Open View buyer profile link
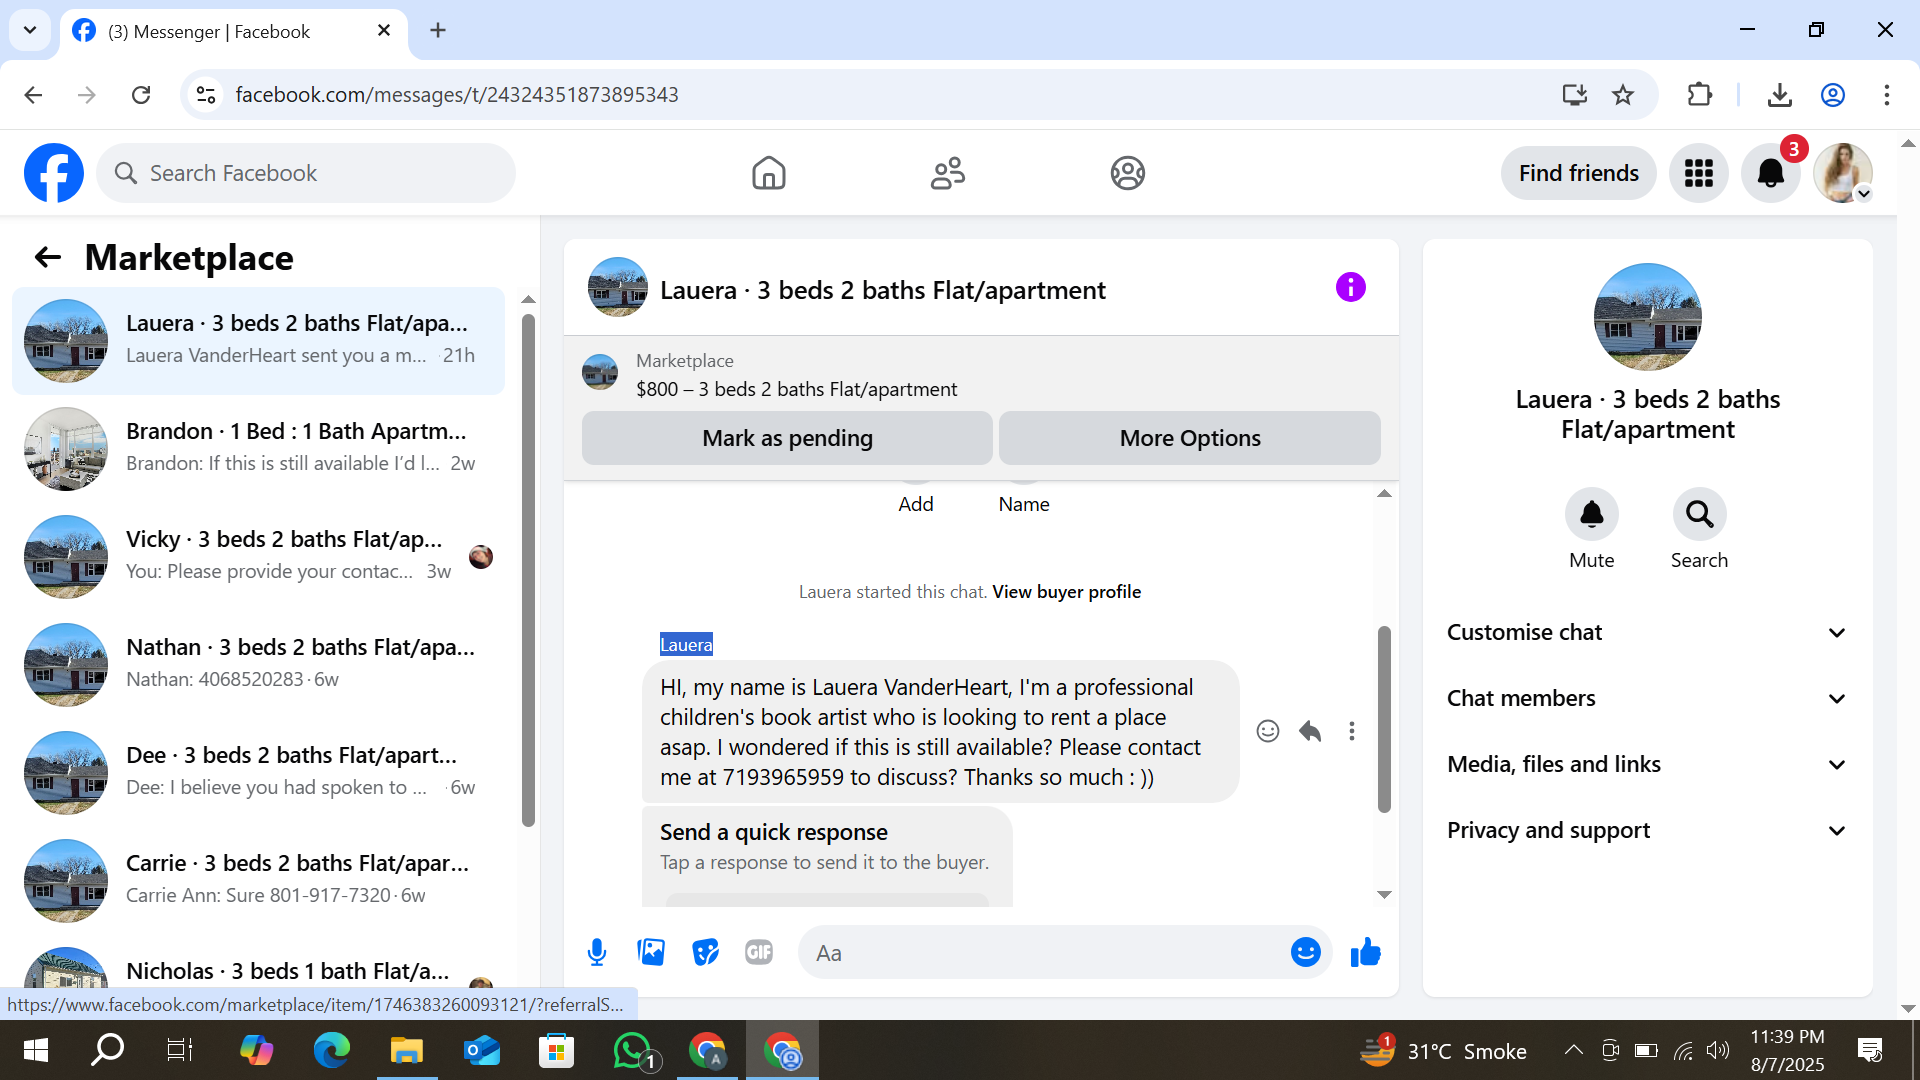This screenshot has width=1920, height=1080. click(x=1066, y=591)
